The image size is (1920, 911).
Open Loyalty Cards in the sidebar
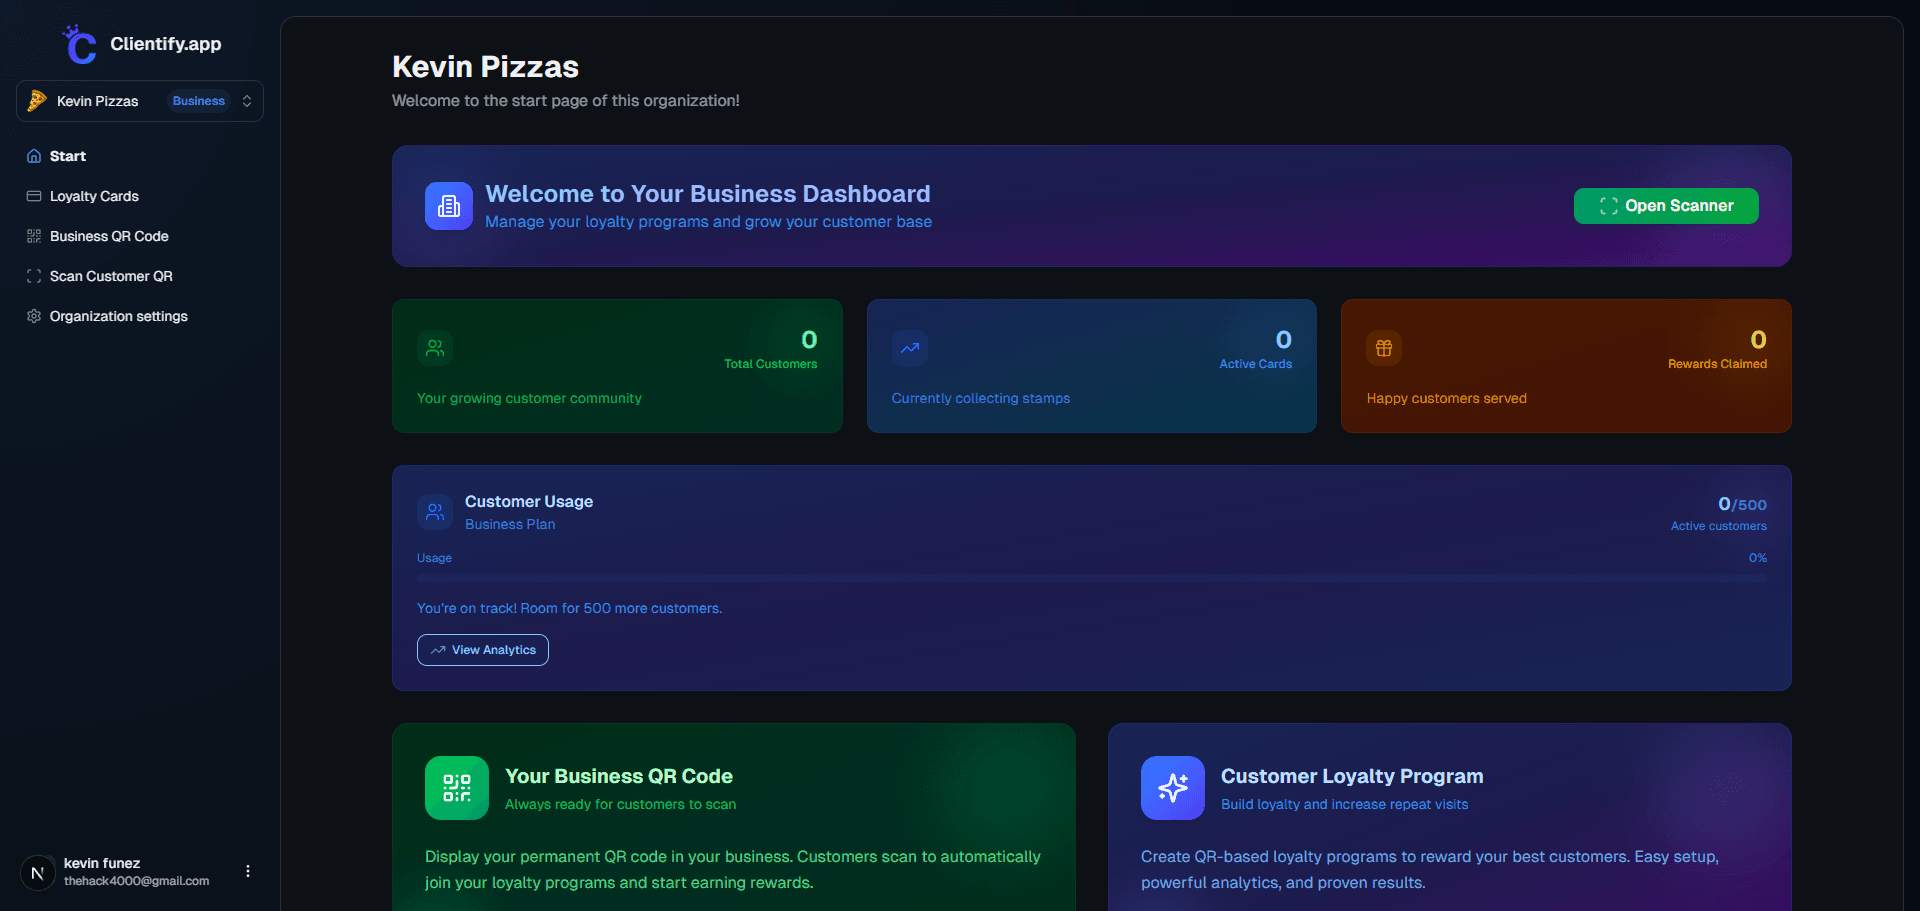coord(94,196)
